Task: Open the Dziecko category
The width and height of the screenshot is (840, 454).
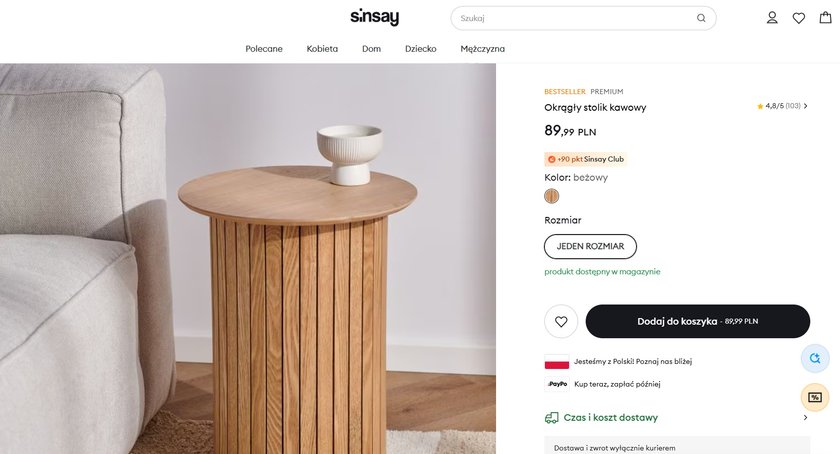Action: click(420, 49)
